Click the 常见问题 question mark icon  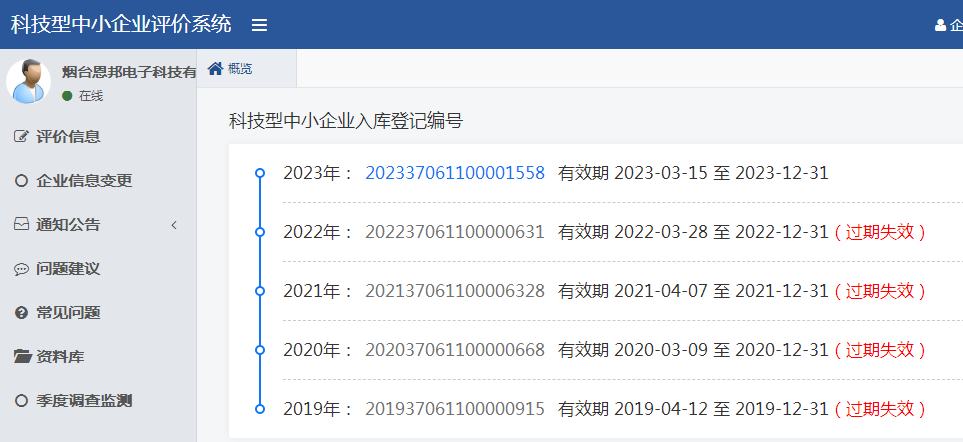21,313
